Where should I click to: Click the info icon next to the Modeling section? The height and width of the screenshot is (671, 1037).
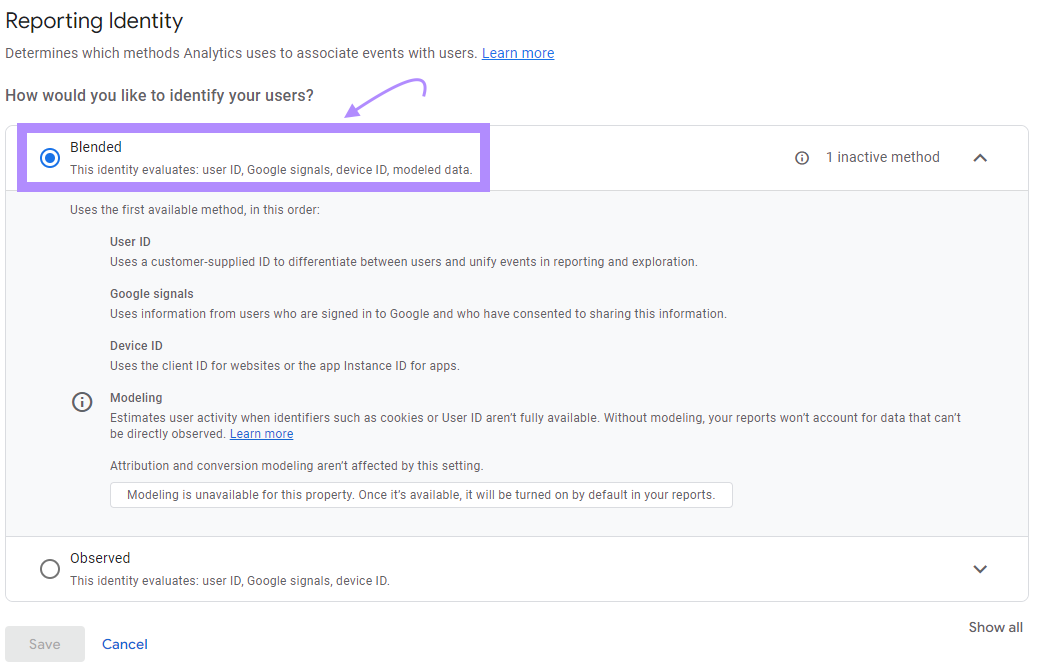[x=82, y=401]
